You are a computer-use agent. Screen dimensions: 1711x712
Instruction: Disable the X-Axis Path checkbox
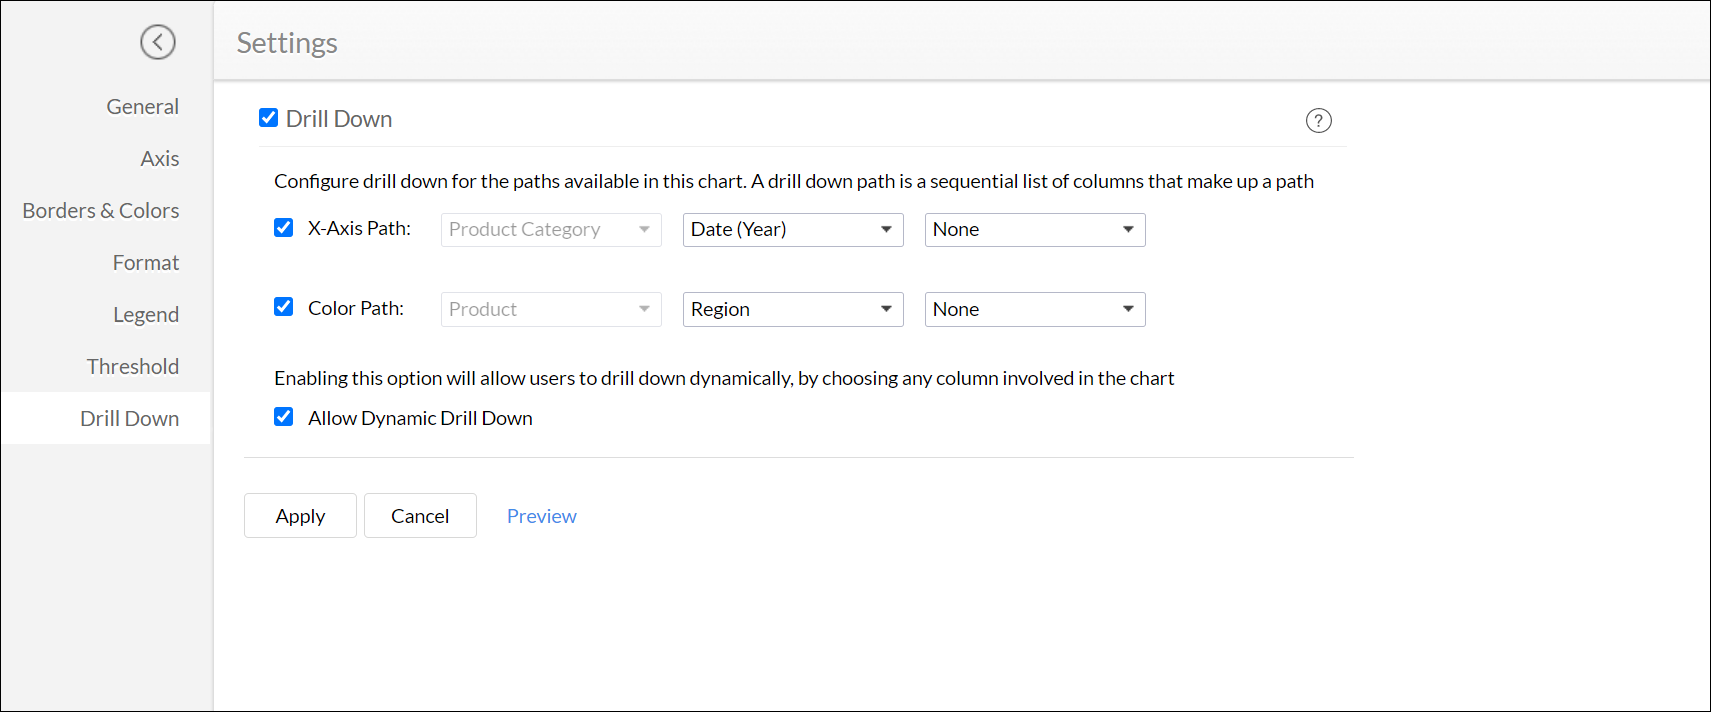[284, 228]
